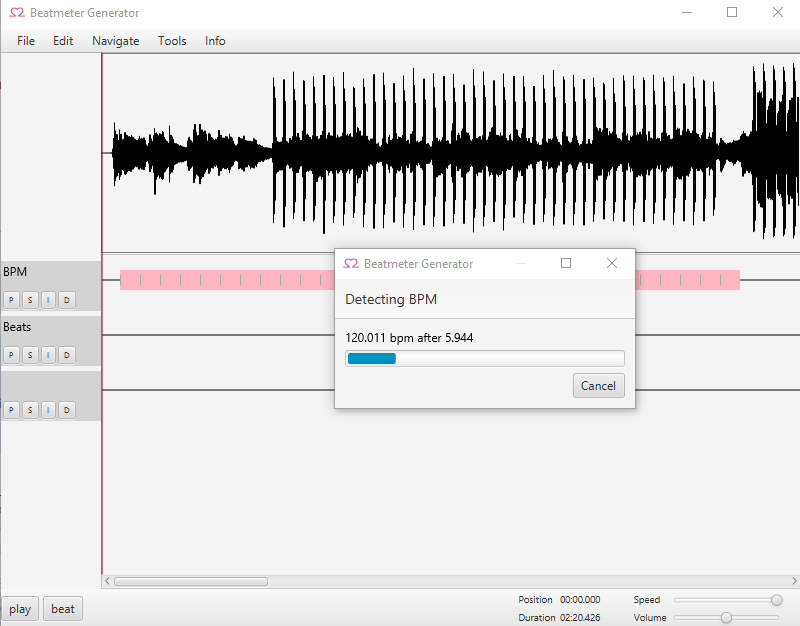Minimize the main Beatmeter Generator window
This screenshot has width=800, height=626.
687,12
